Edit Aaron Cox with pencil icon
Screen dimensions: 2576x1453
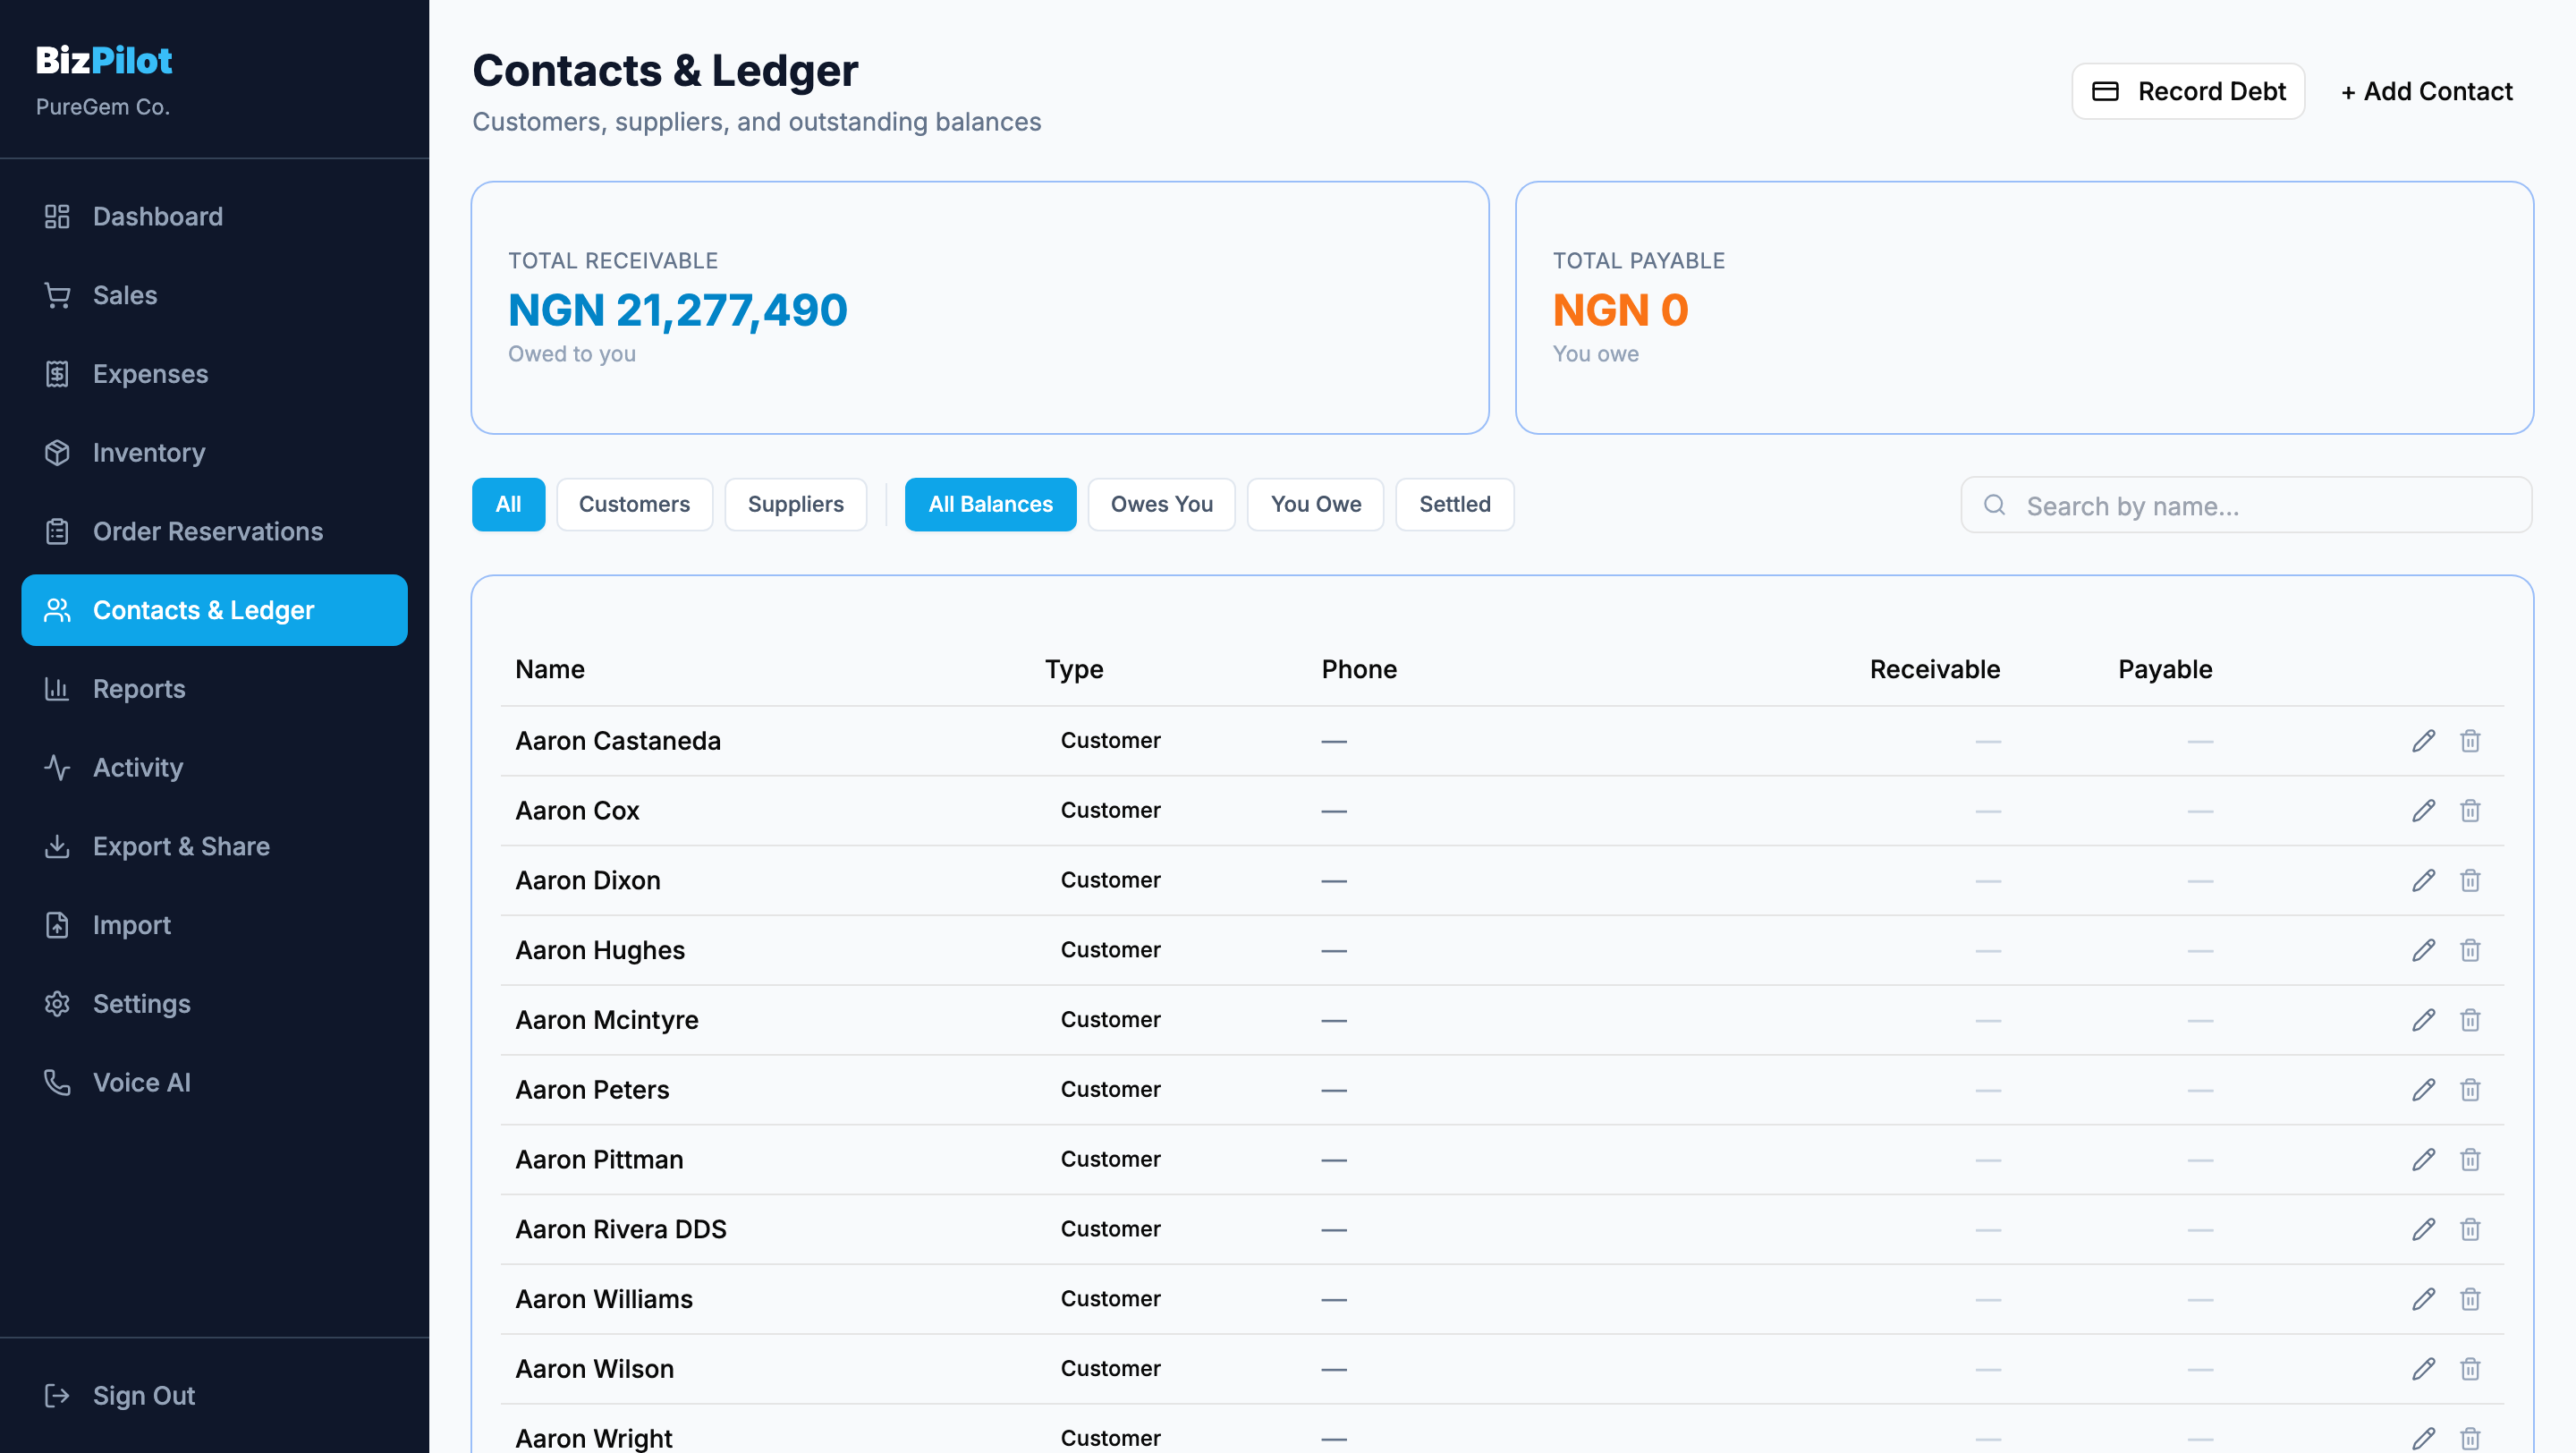[x=2423, y=811]
